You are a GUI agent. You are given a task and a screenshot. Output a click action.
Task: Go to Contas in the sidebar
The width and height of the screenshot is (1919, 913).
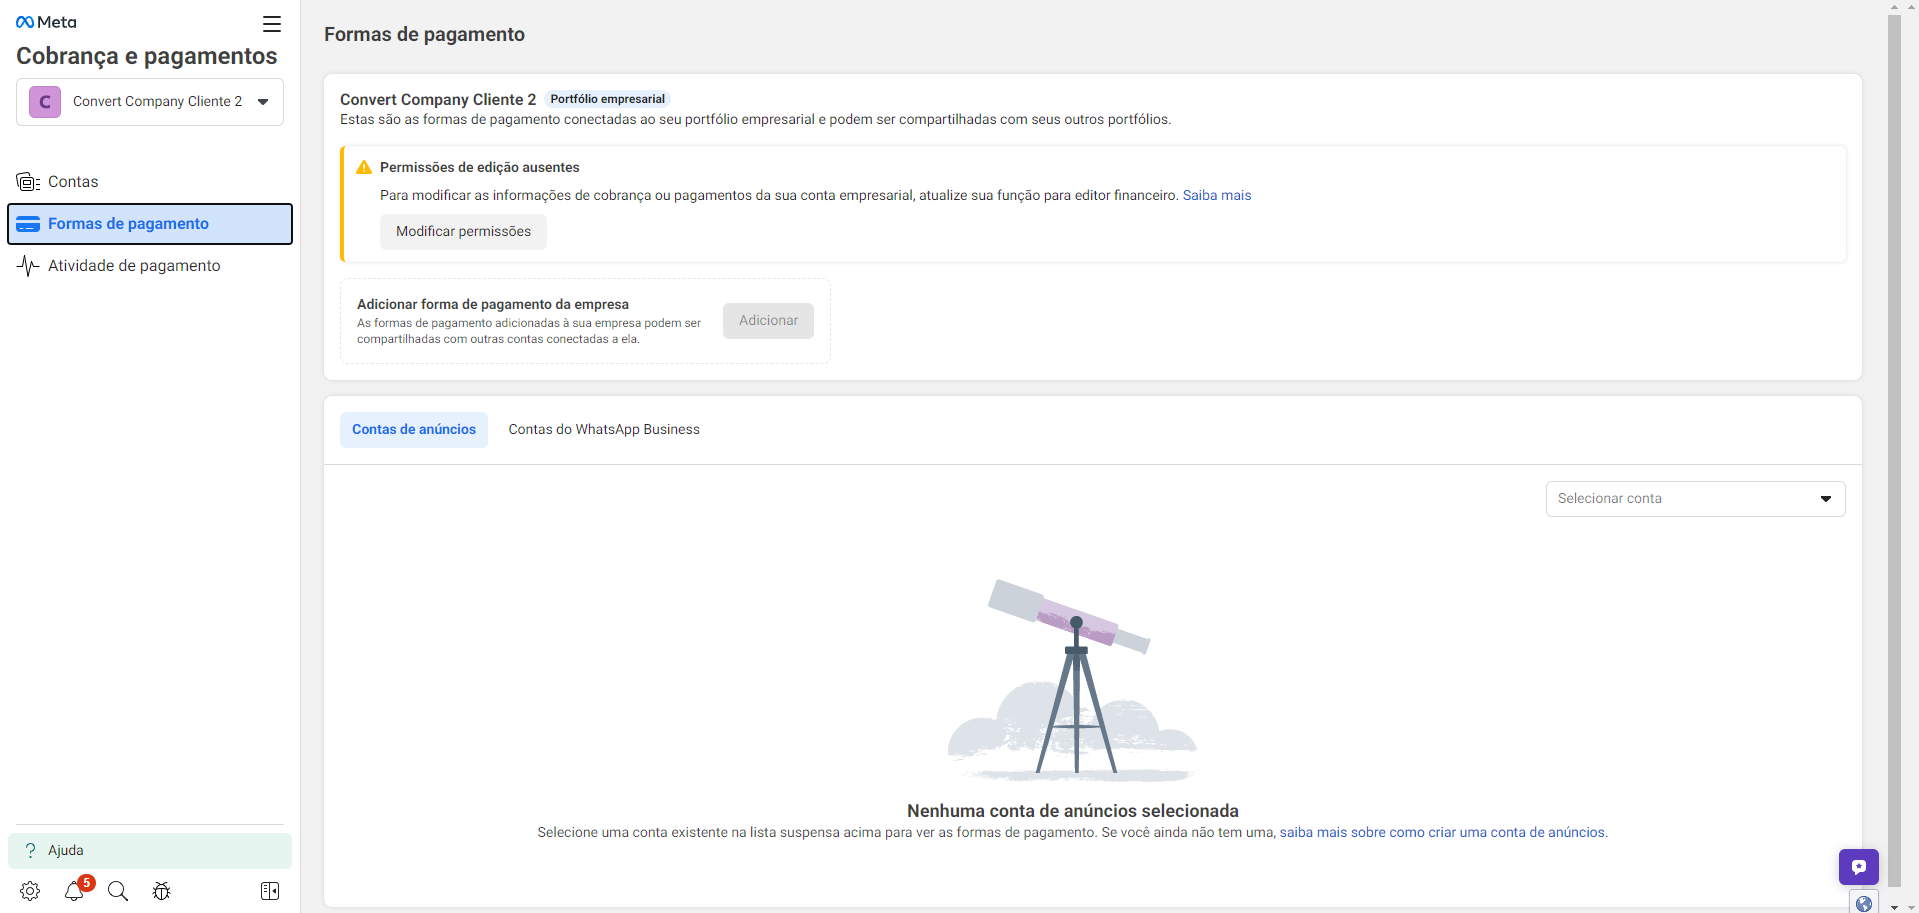pyautogui.click(x=150, y=182)
